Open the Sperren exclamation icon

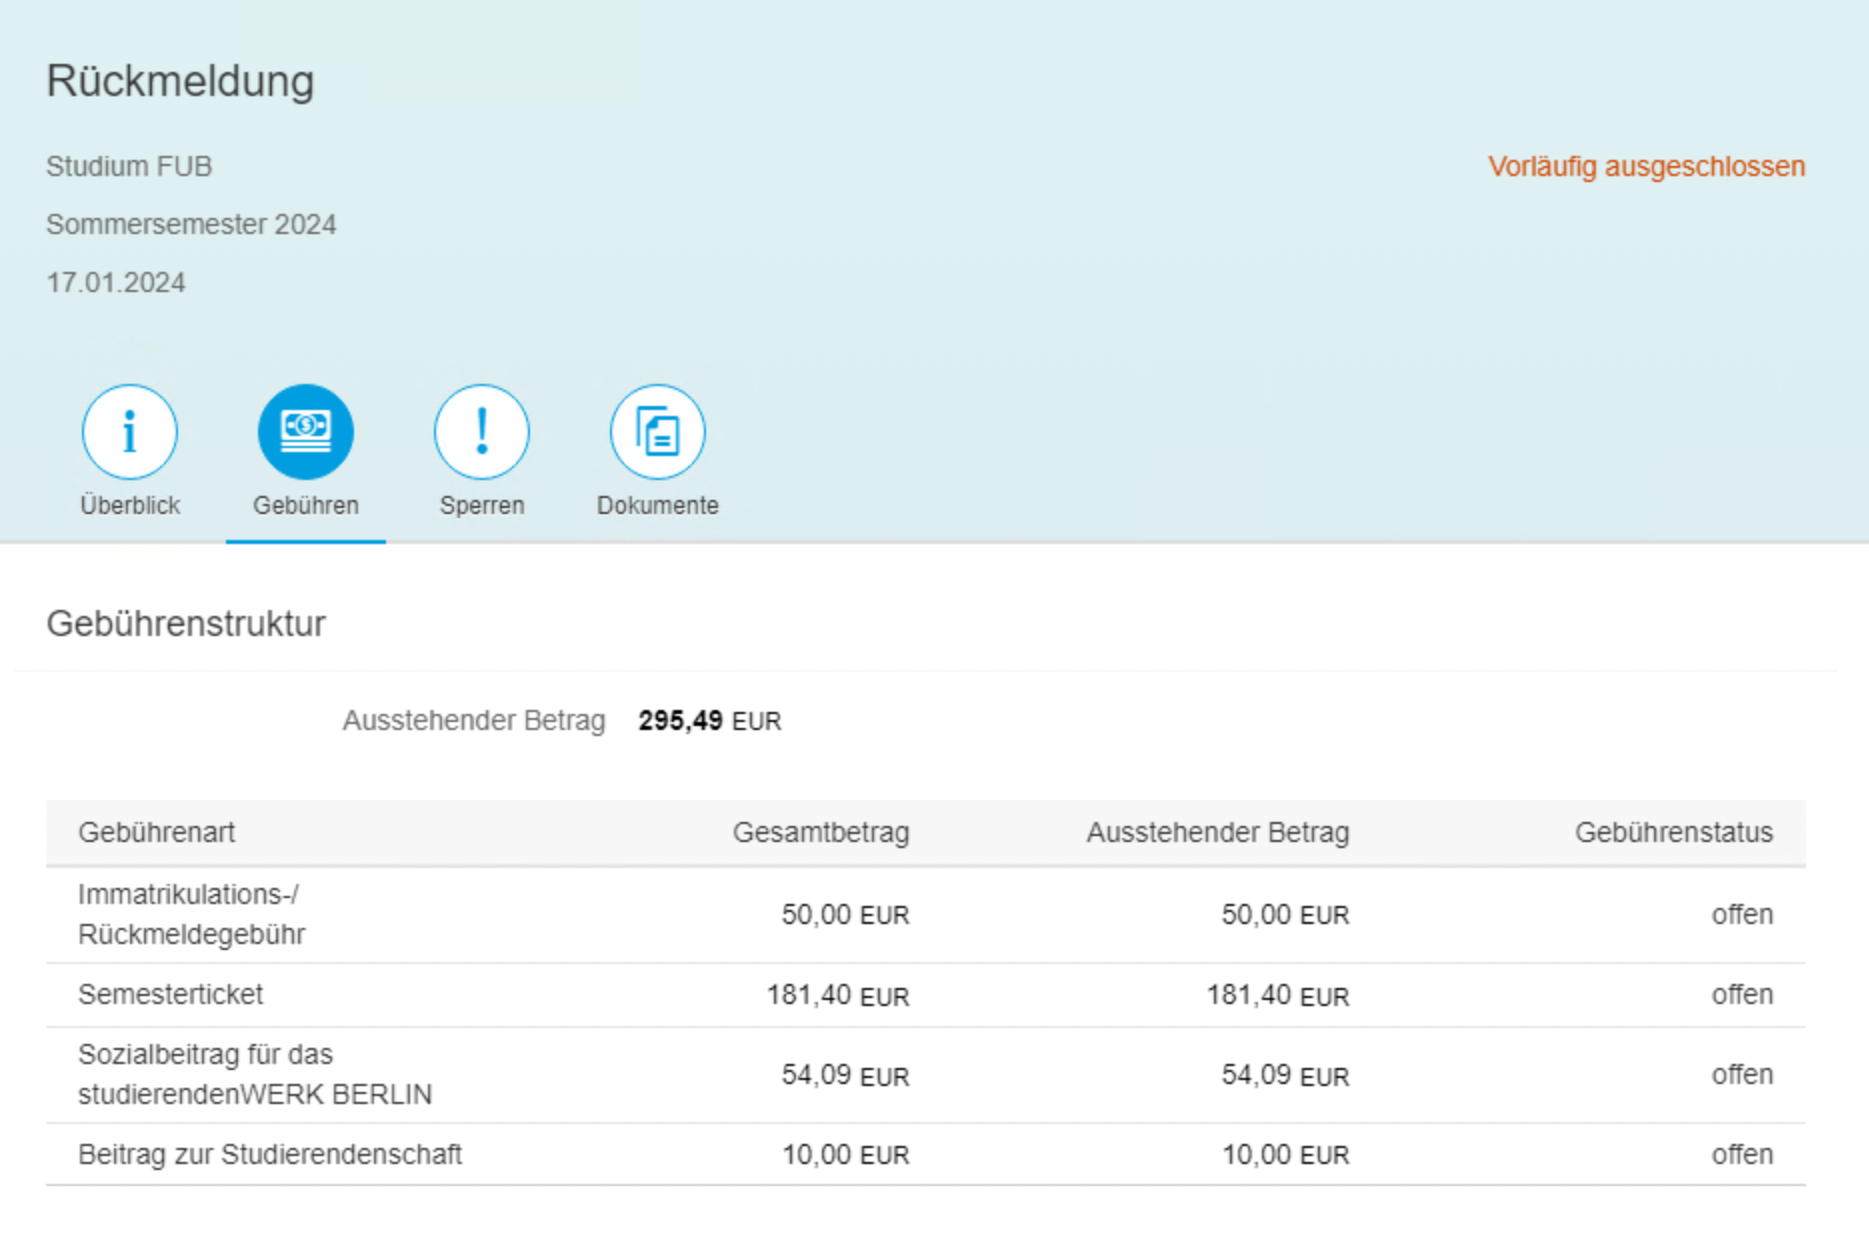coord(481,432)
